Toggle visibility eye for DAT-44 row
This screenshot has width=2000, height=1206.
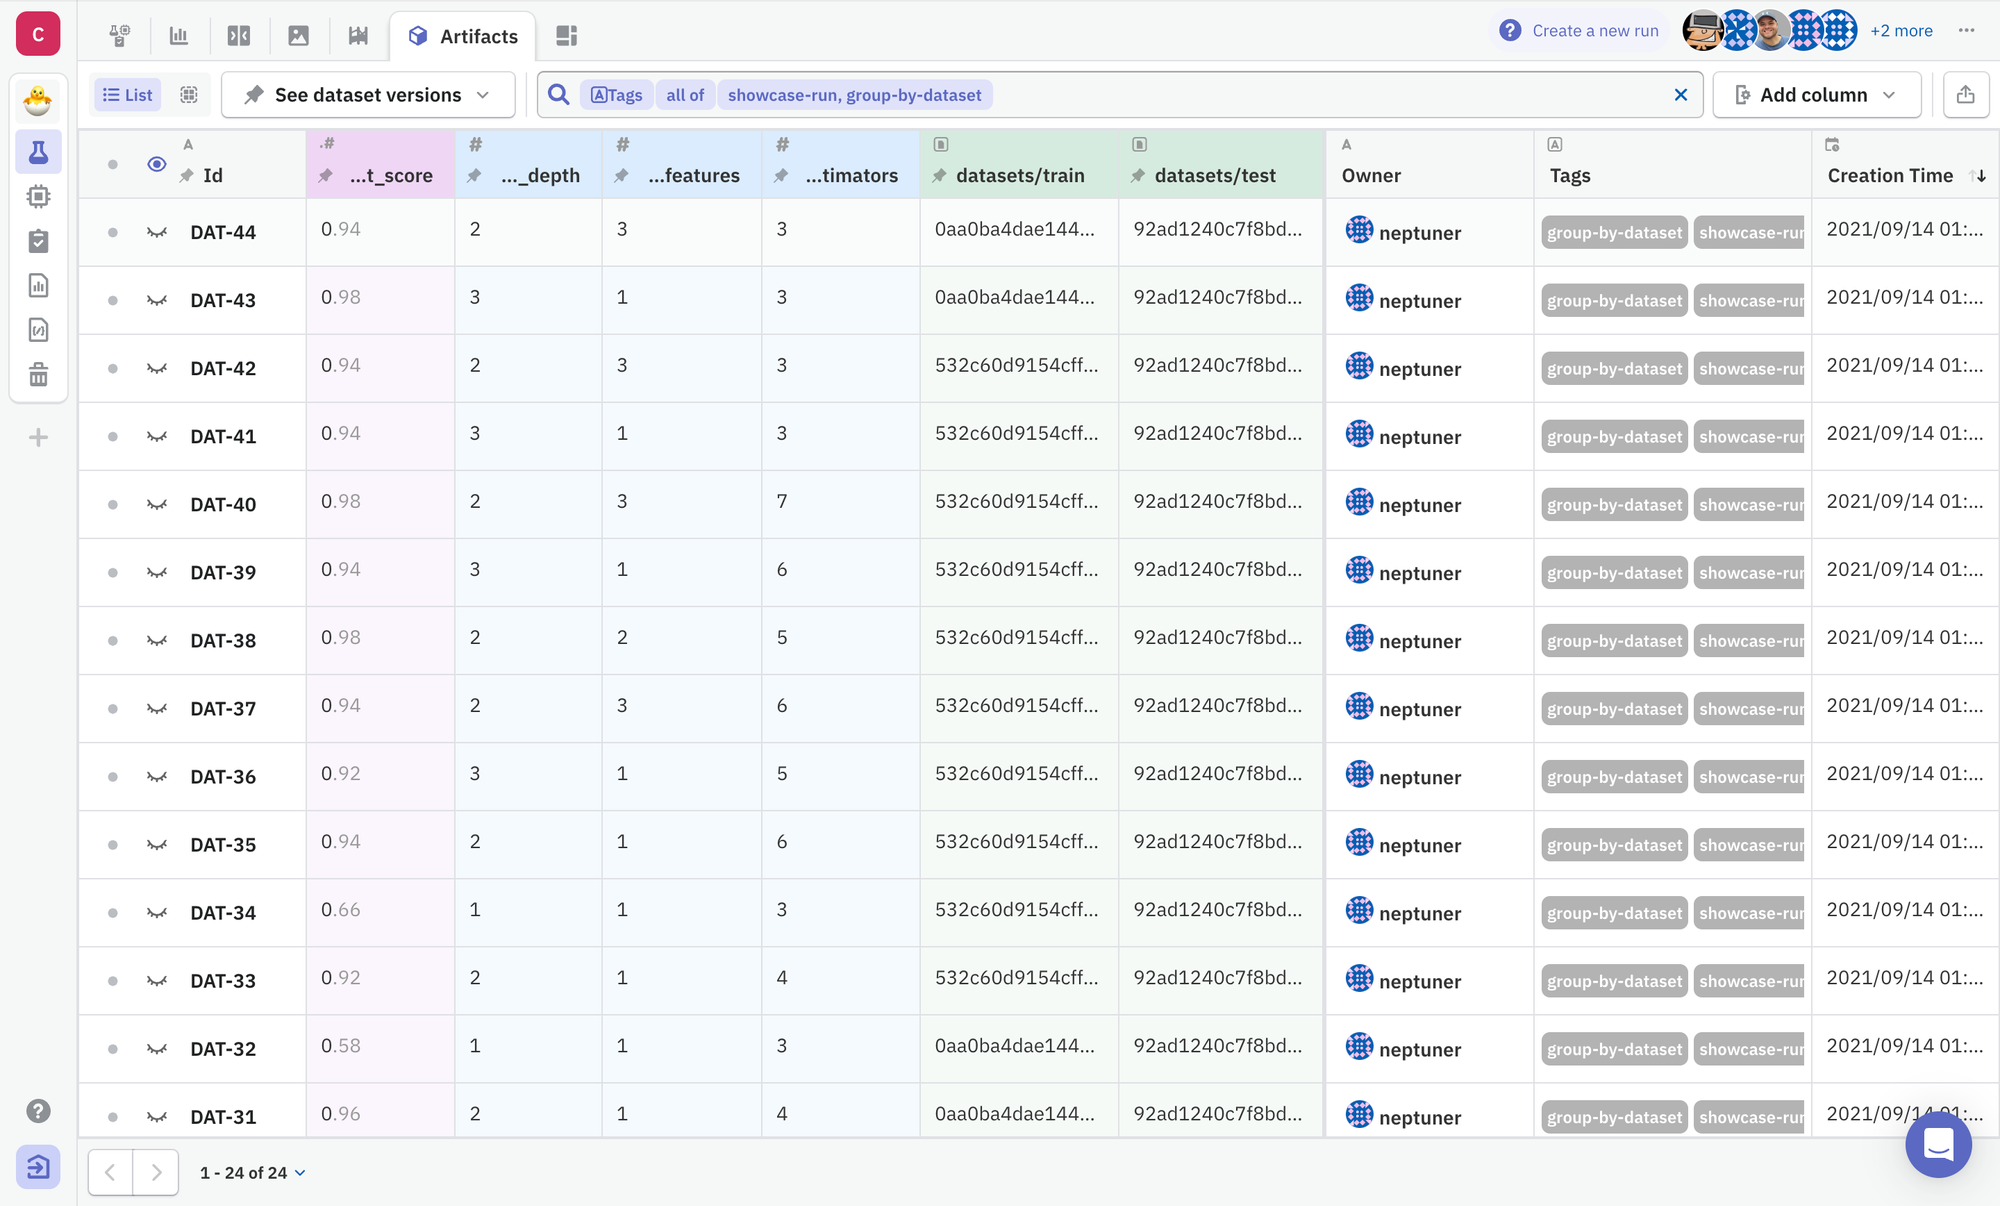[x=157, y=232]
